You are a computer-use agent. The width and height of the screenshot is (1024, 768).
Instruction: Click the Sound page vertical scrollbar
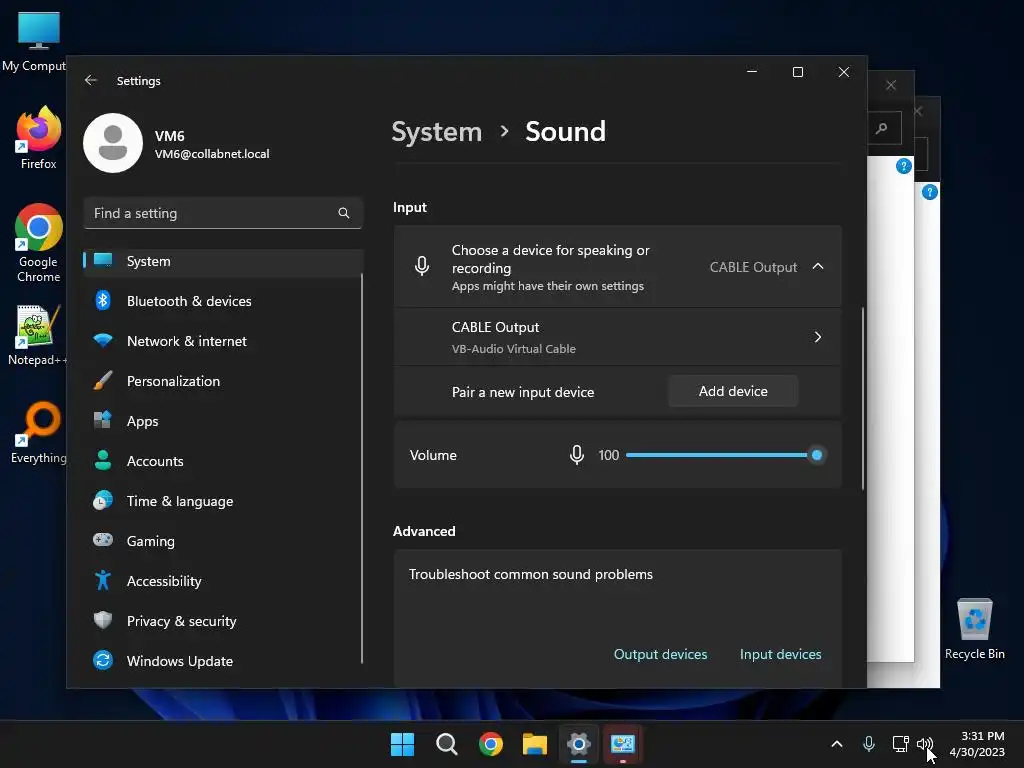863,398
